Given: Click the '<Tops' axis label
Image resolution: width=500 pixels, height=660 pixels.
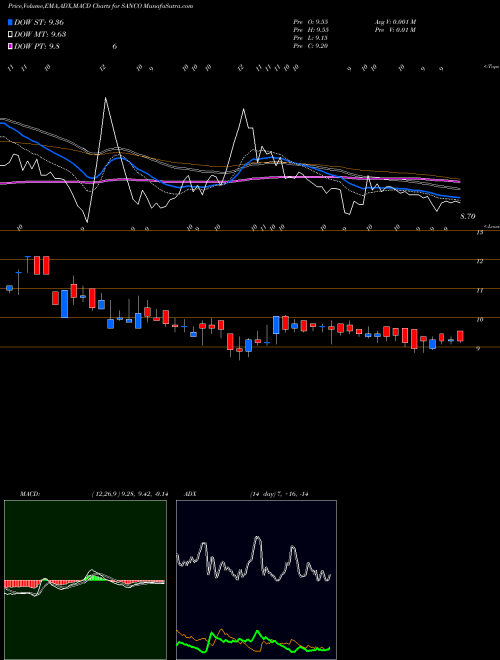Looking at the screenshot, I should tap(492, 67).
